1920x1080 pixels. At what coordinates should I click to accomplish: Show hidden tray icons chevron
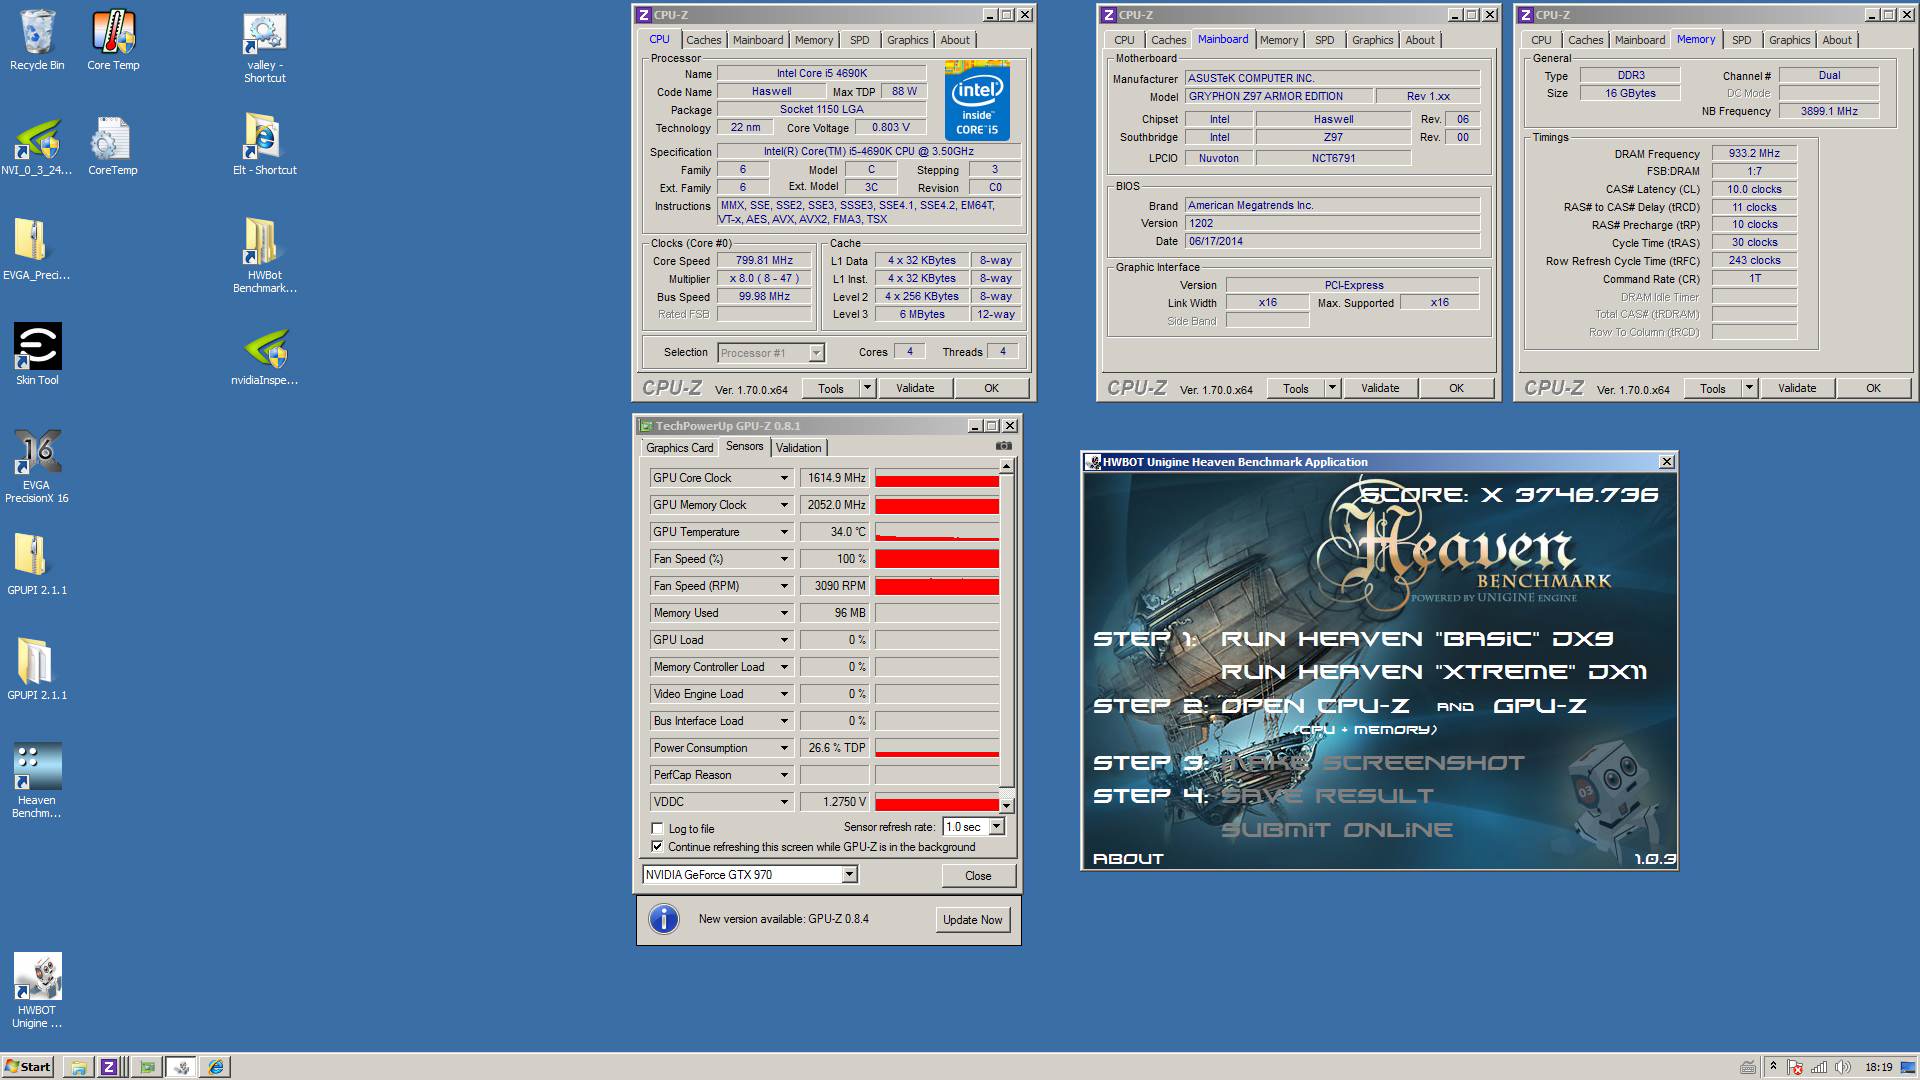click(1773, 1067)
